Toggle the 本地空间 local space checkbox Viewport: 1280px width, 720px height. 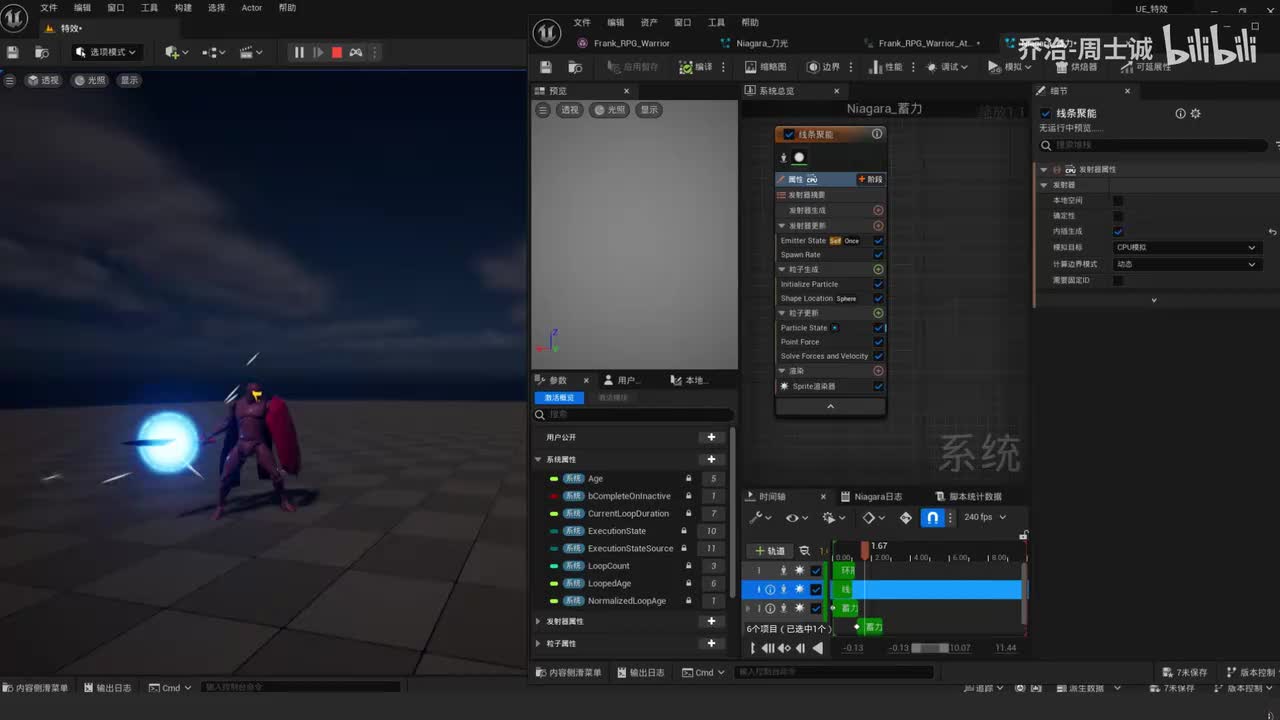tap(1118, 200)
